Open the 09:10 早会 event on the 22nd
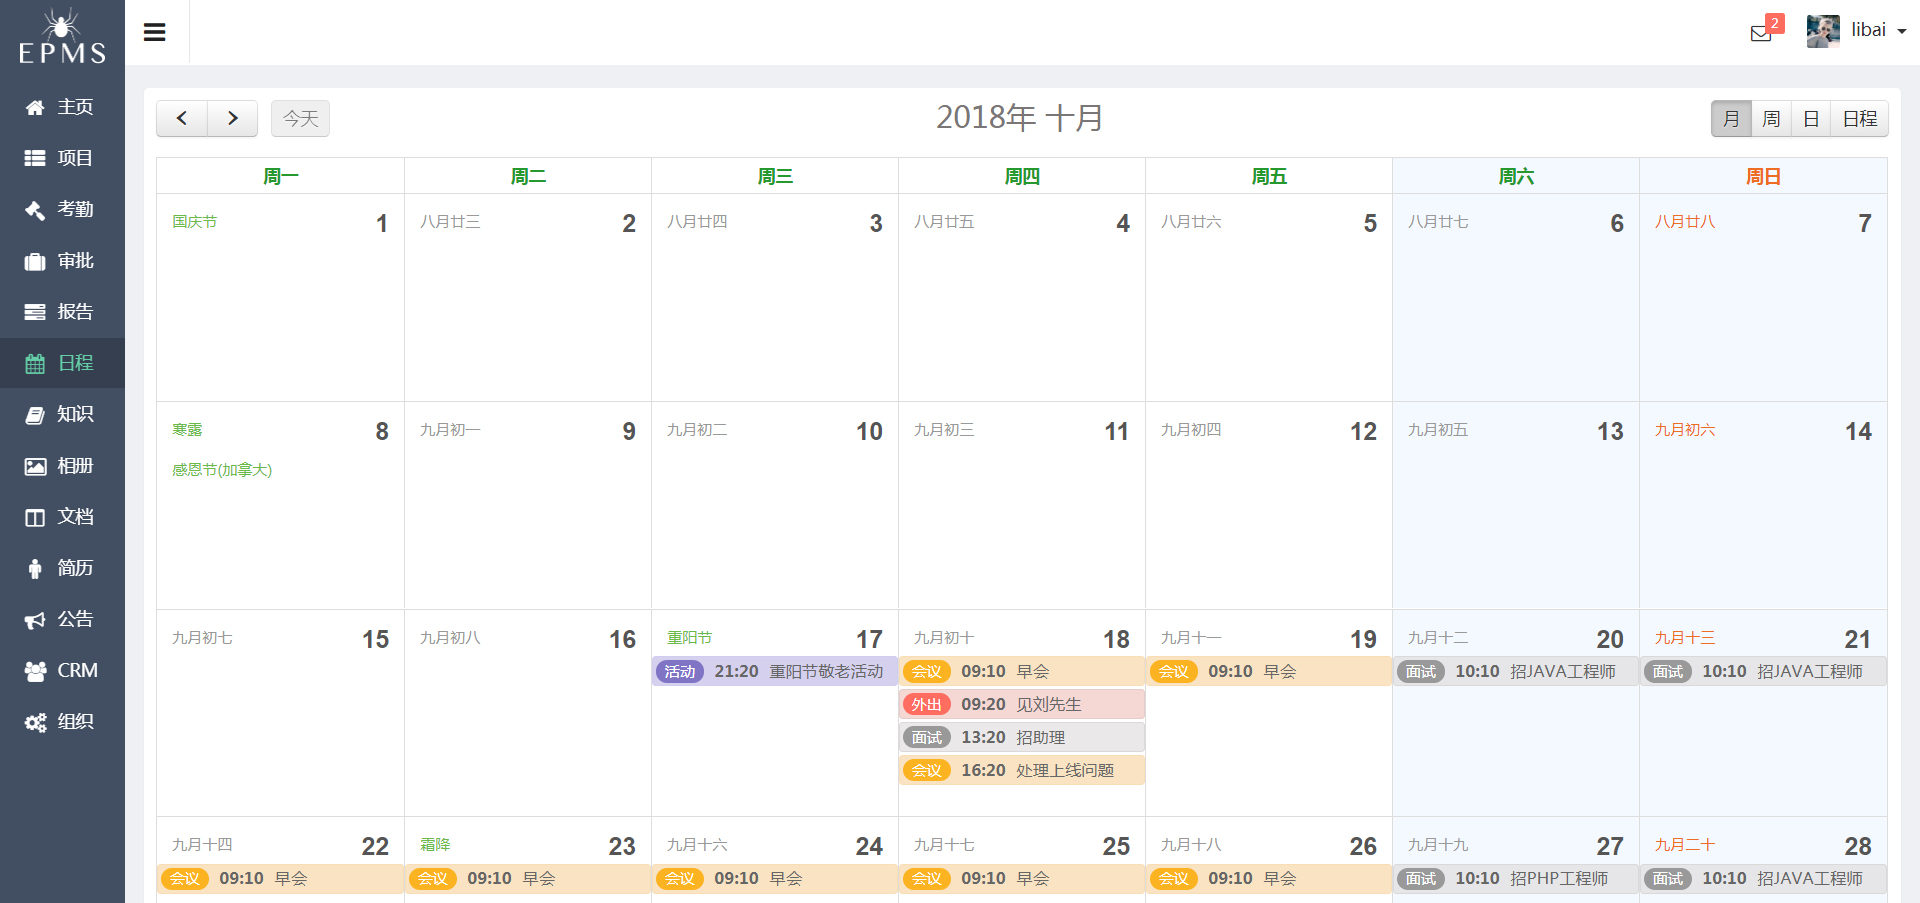Viewport: 1920px width, 903px height. (x=280, y=878)
